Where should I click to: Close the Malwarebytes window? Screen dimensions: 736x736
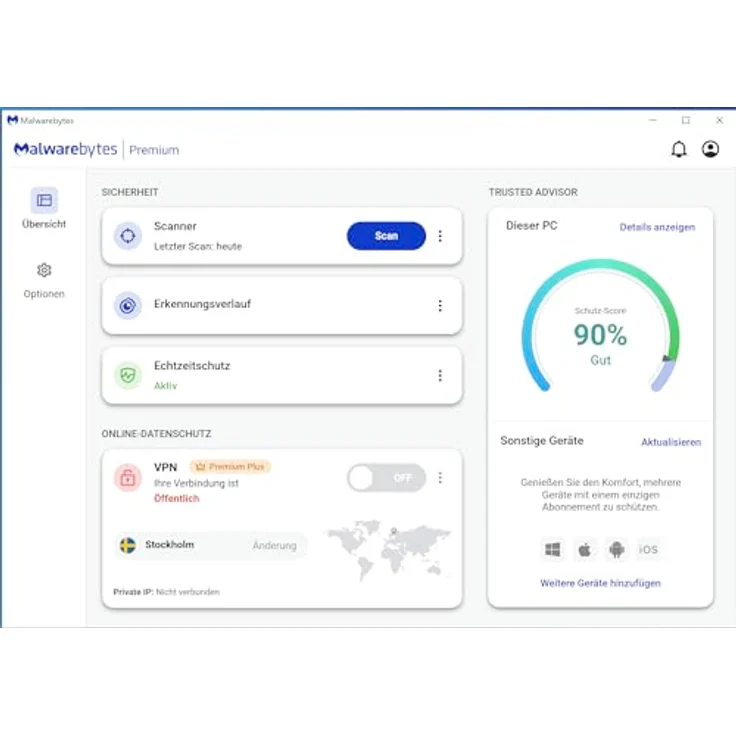(x=719, y=120)
